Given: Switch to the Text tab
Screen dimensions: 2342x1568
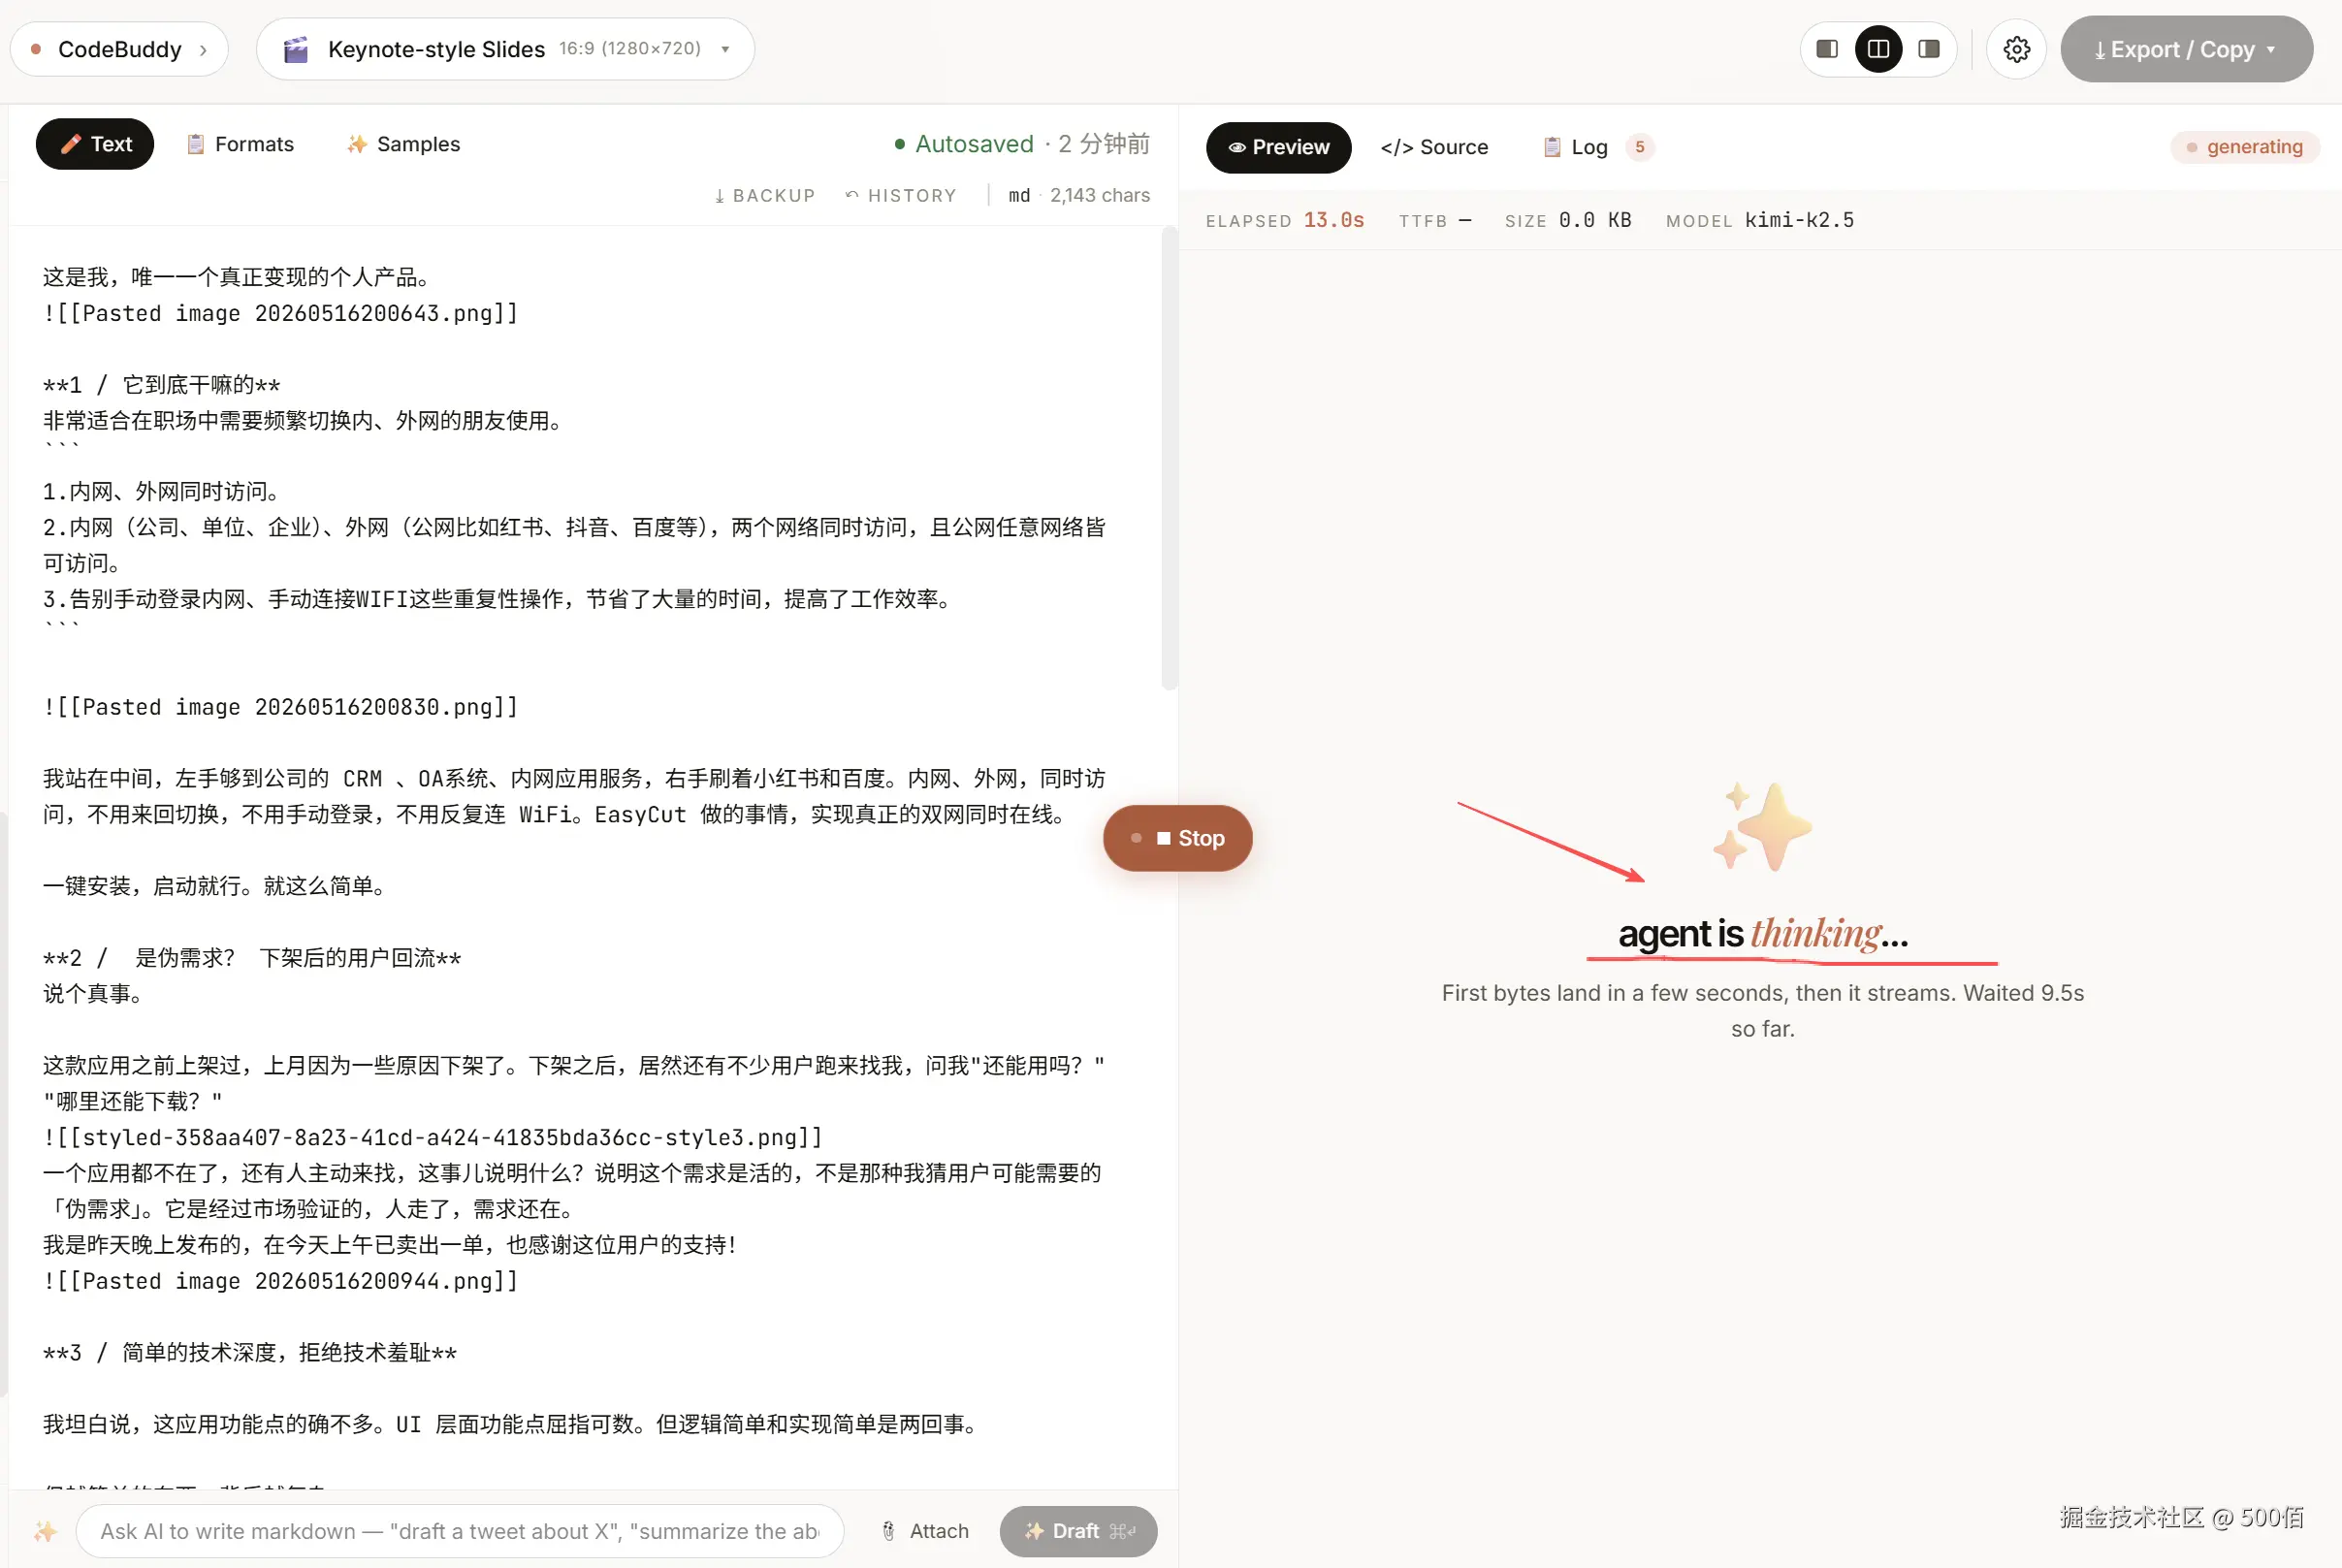Looking at the screenshot, I should pyautogui.click(x=95, y=144).
